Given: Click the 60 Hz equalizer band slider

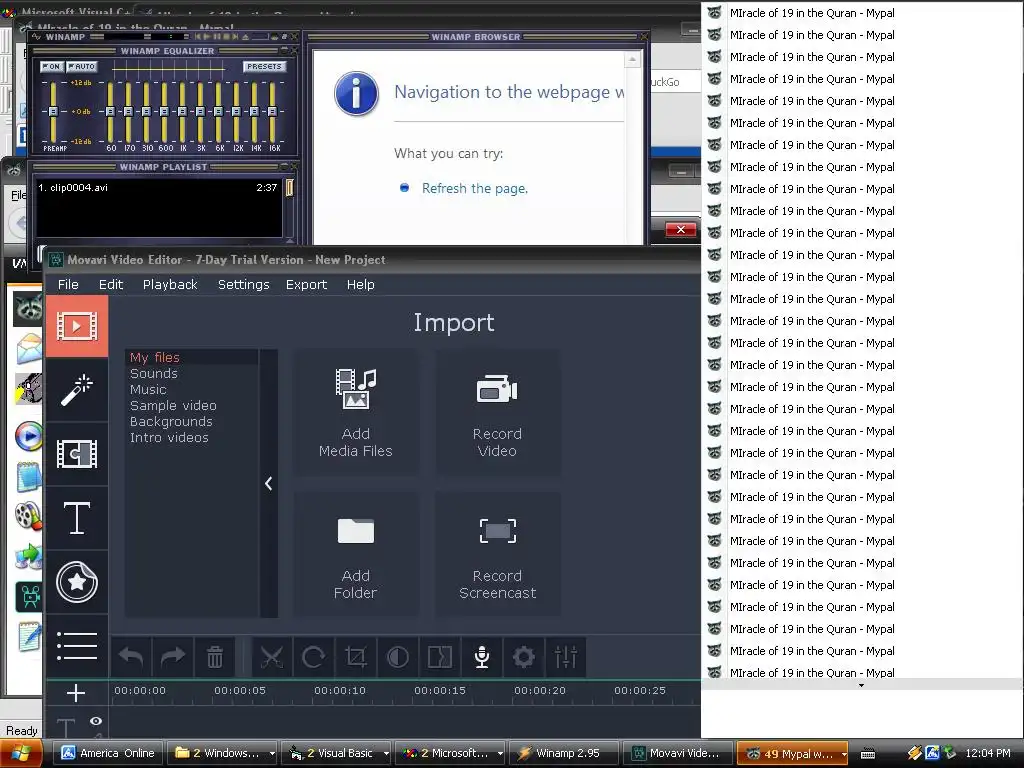Looking at the screenshot, I should tap(110, 112).
